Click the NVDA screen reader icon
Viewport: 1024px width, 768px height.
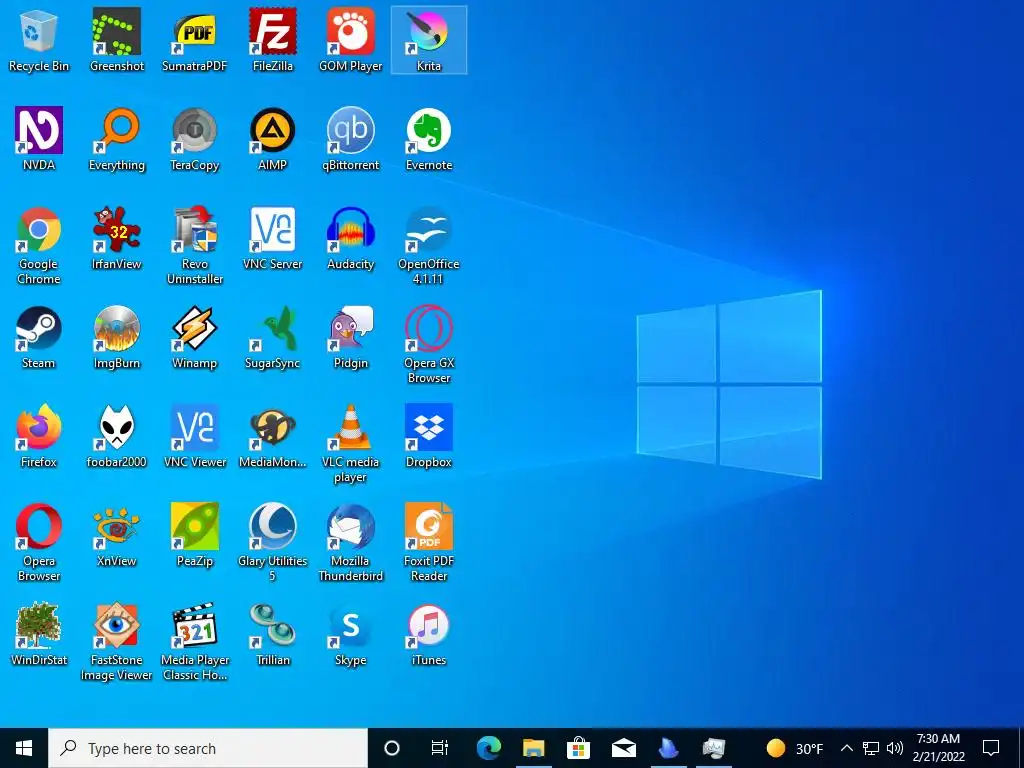[x=39, y=139]
